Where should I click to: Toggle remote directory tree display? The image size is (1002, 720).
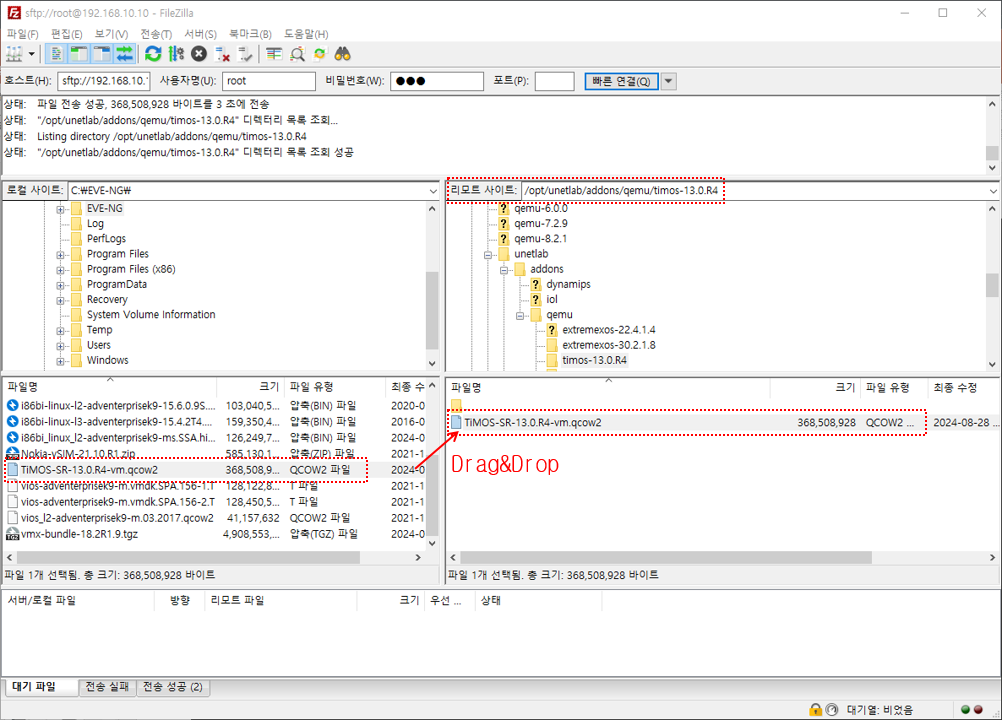click(x=102, y=54)
